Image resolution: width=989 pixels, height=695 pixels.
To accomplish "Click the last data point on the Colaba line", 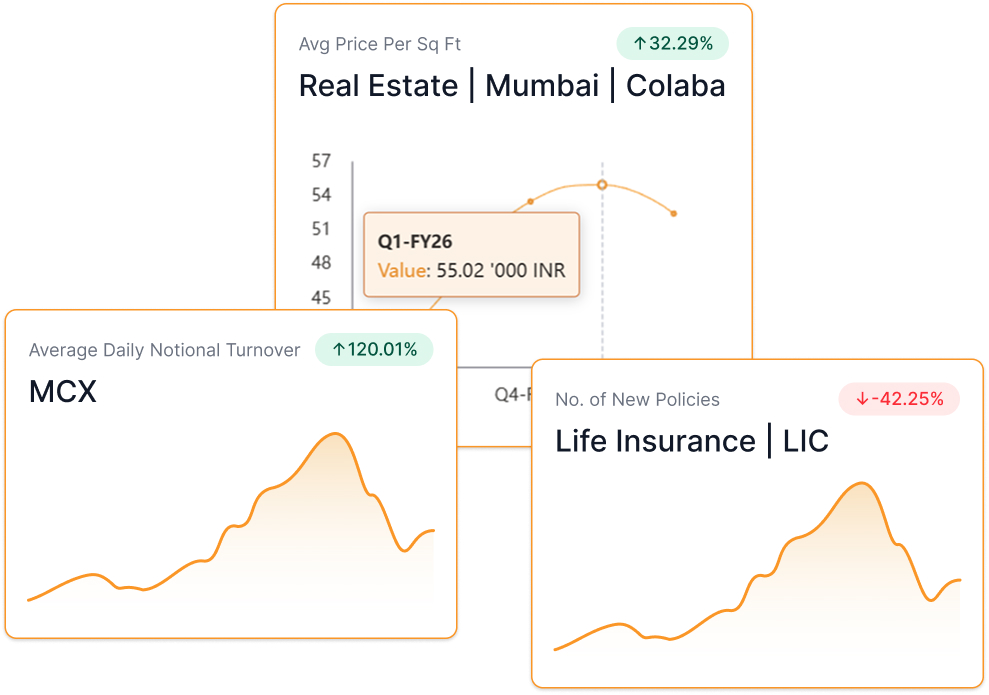I will [674, 213].
